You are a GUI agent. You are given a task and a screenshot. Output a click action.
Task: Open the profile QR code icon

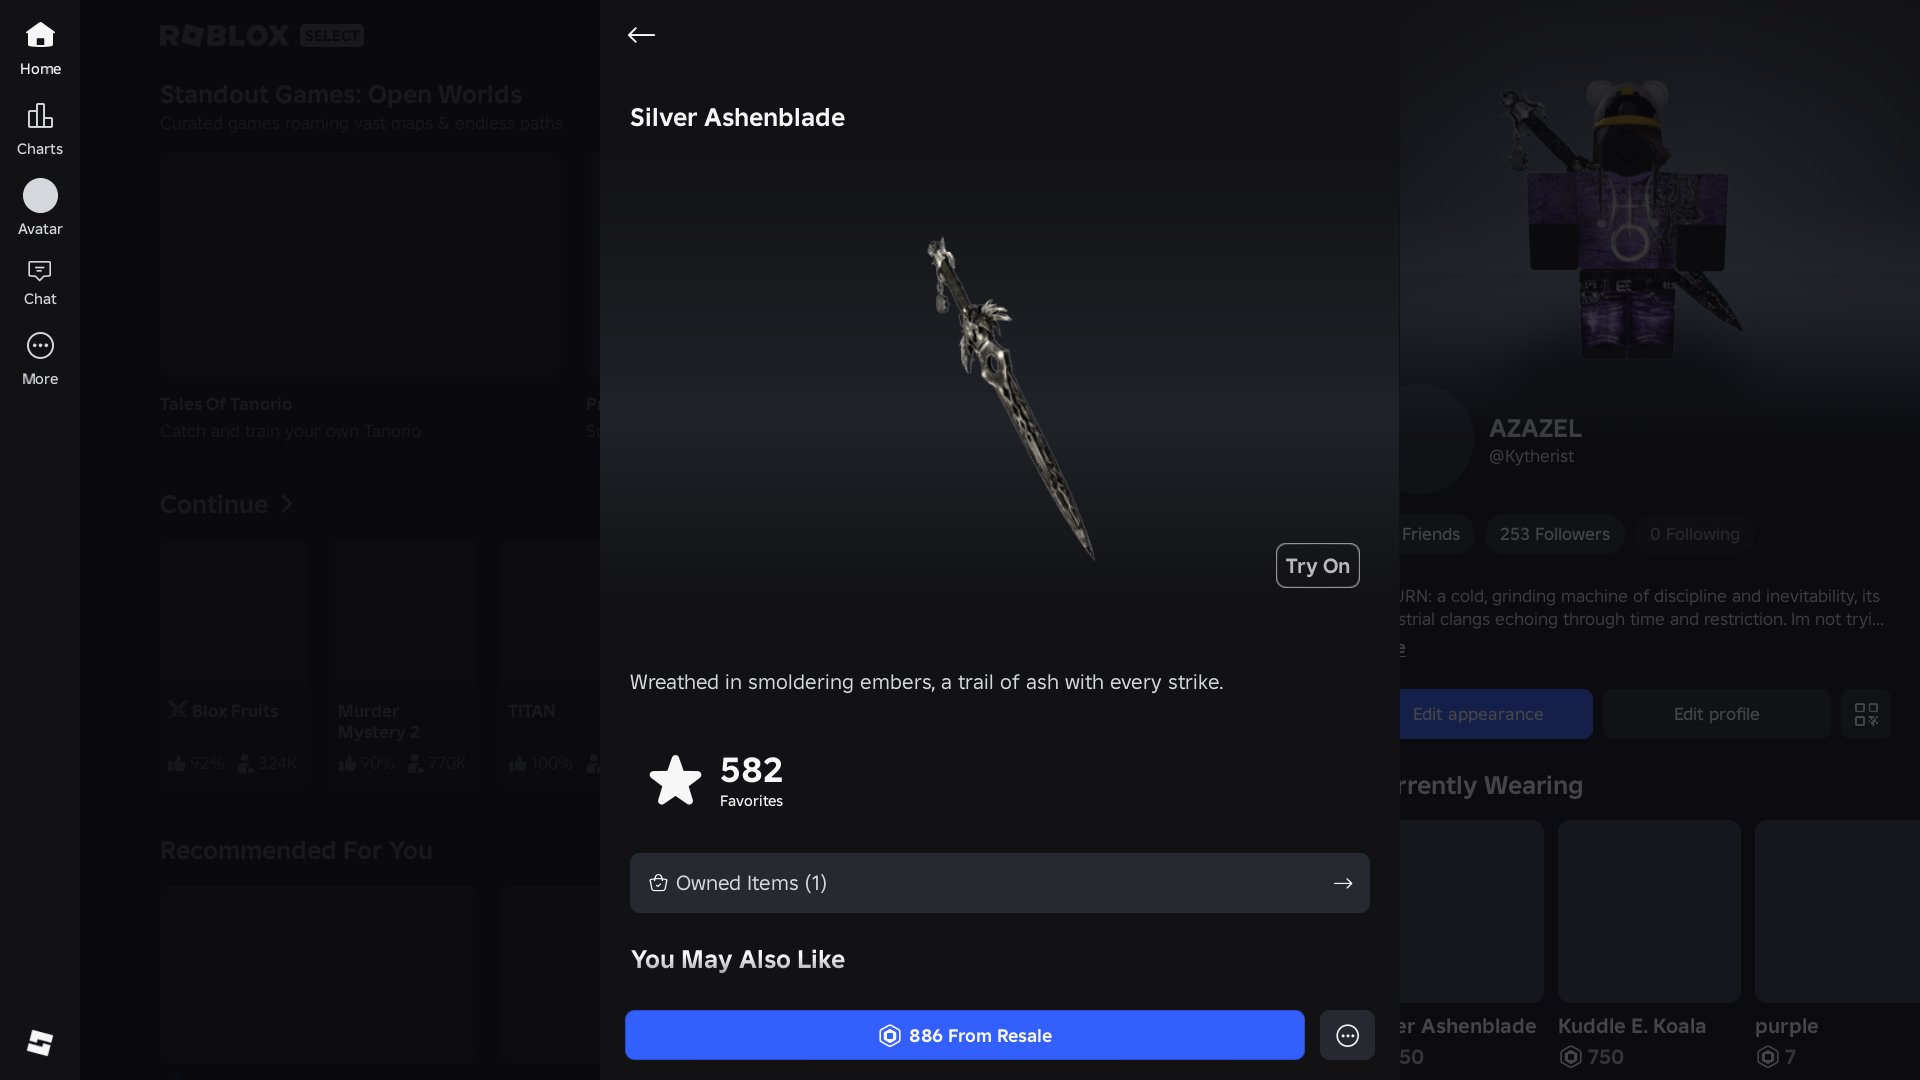[1866, 714]
